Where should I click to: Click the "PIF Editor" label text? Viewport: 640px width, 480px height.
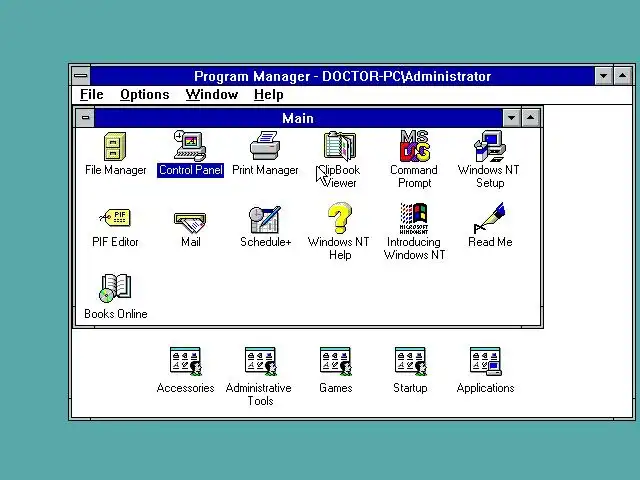coord(115,242)
